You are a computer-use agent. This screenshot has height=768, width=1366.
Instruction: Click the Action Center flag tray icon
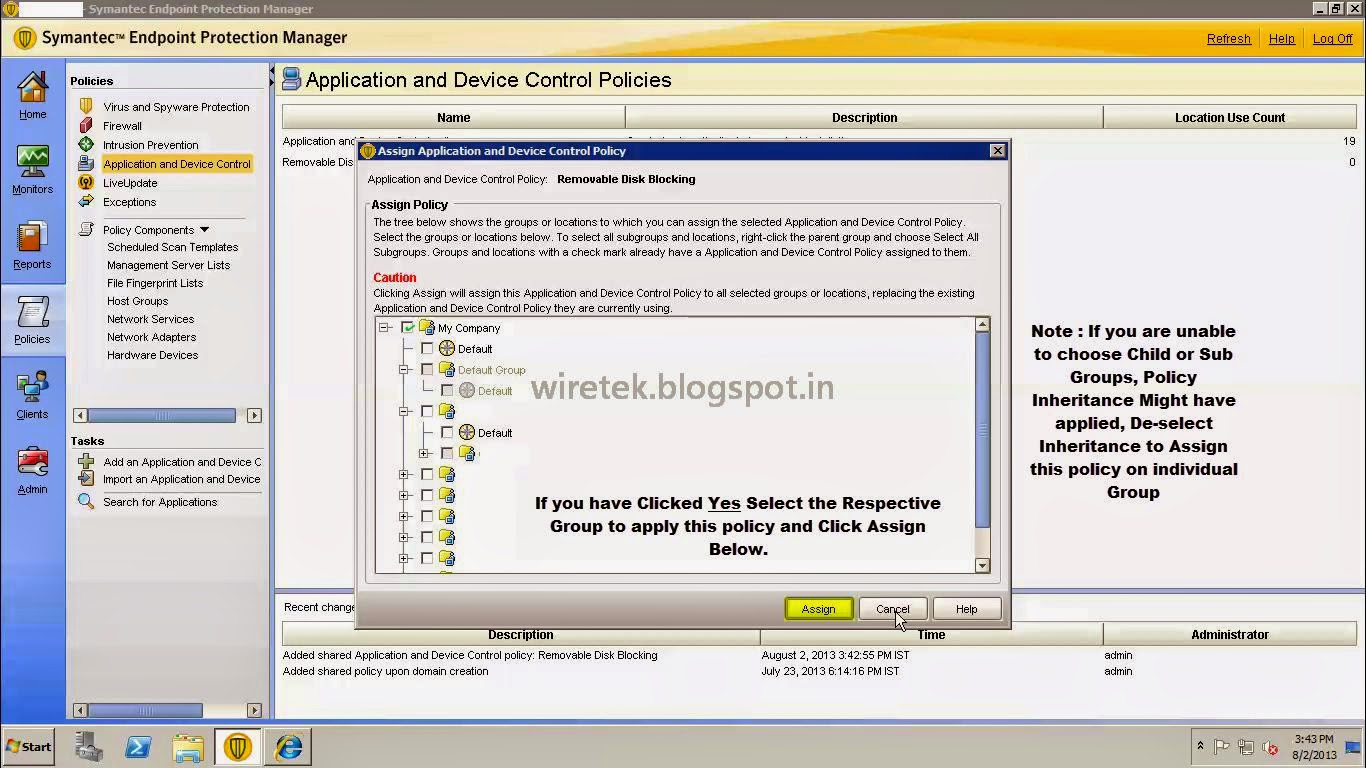point(1222,747)
